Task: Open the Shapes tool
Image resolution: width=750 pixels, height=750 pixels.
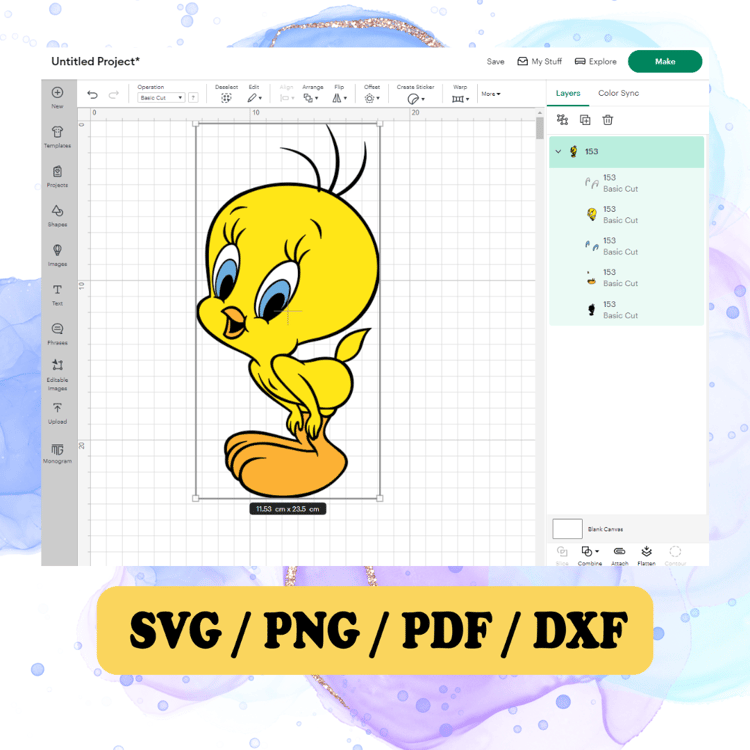Action: point(57,215)
